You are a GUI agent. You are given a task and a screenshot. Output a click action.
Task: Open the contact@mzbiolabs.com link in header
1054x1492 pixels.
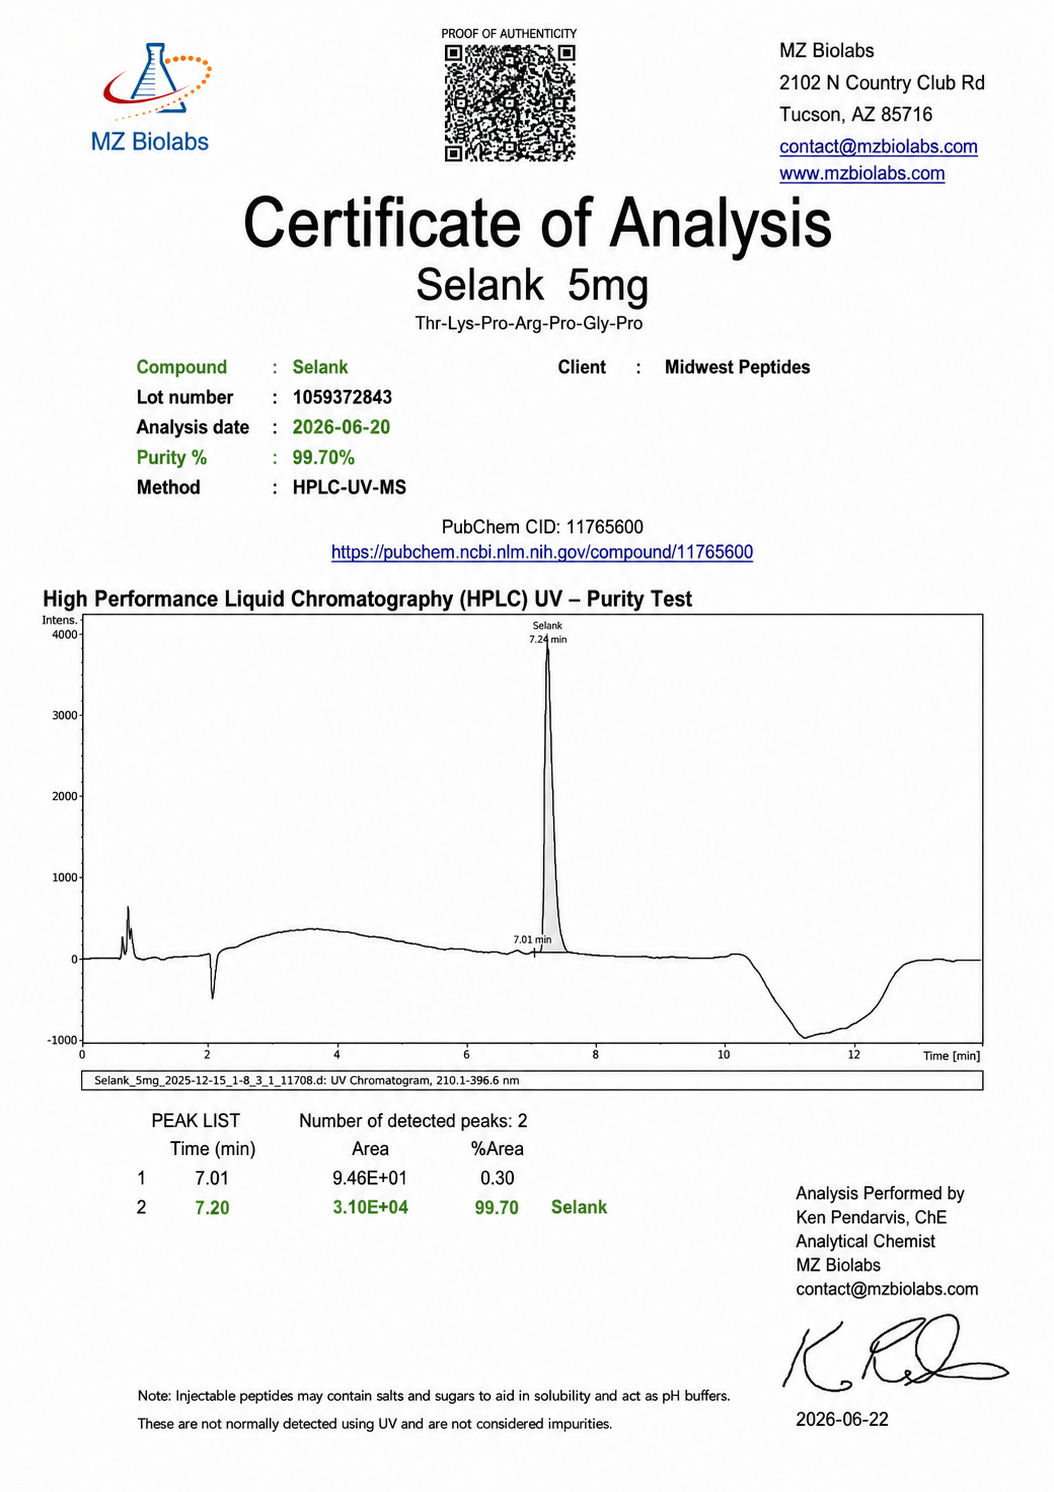click(878, 146)
